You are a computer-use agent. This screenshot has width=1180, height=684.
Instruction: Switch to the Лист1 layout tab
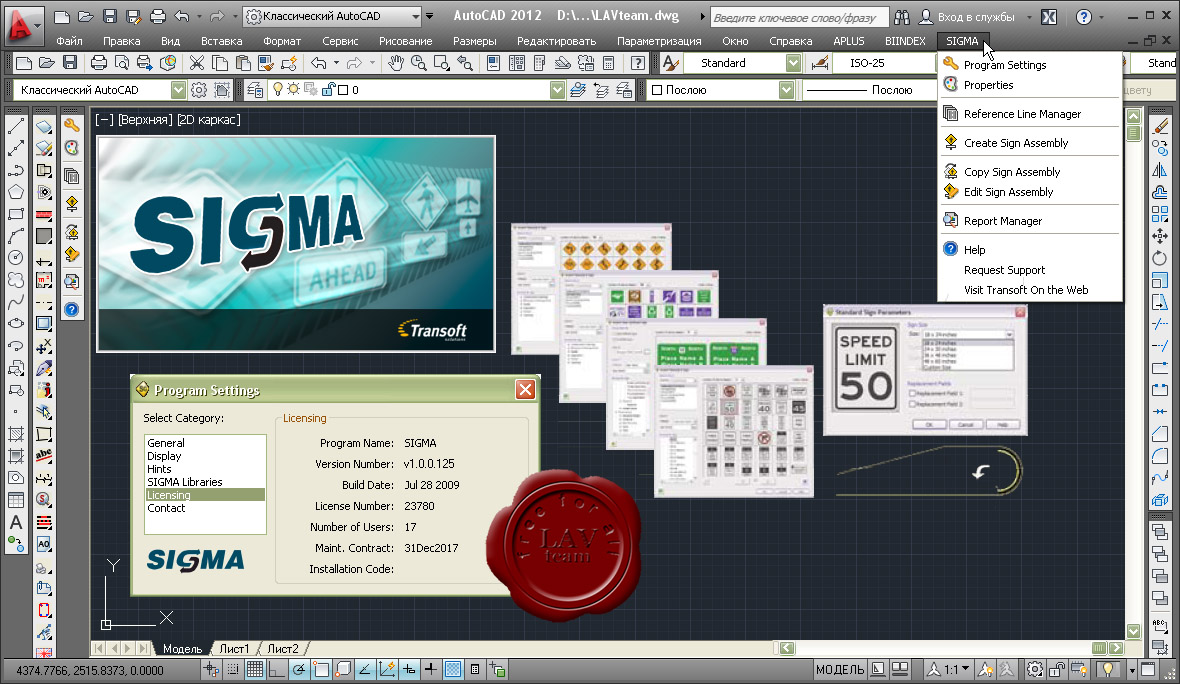234,649
